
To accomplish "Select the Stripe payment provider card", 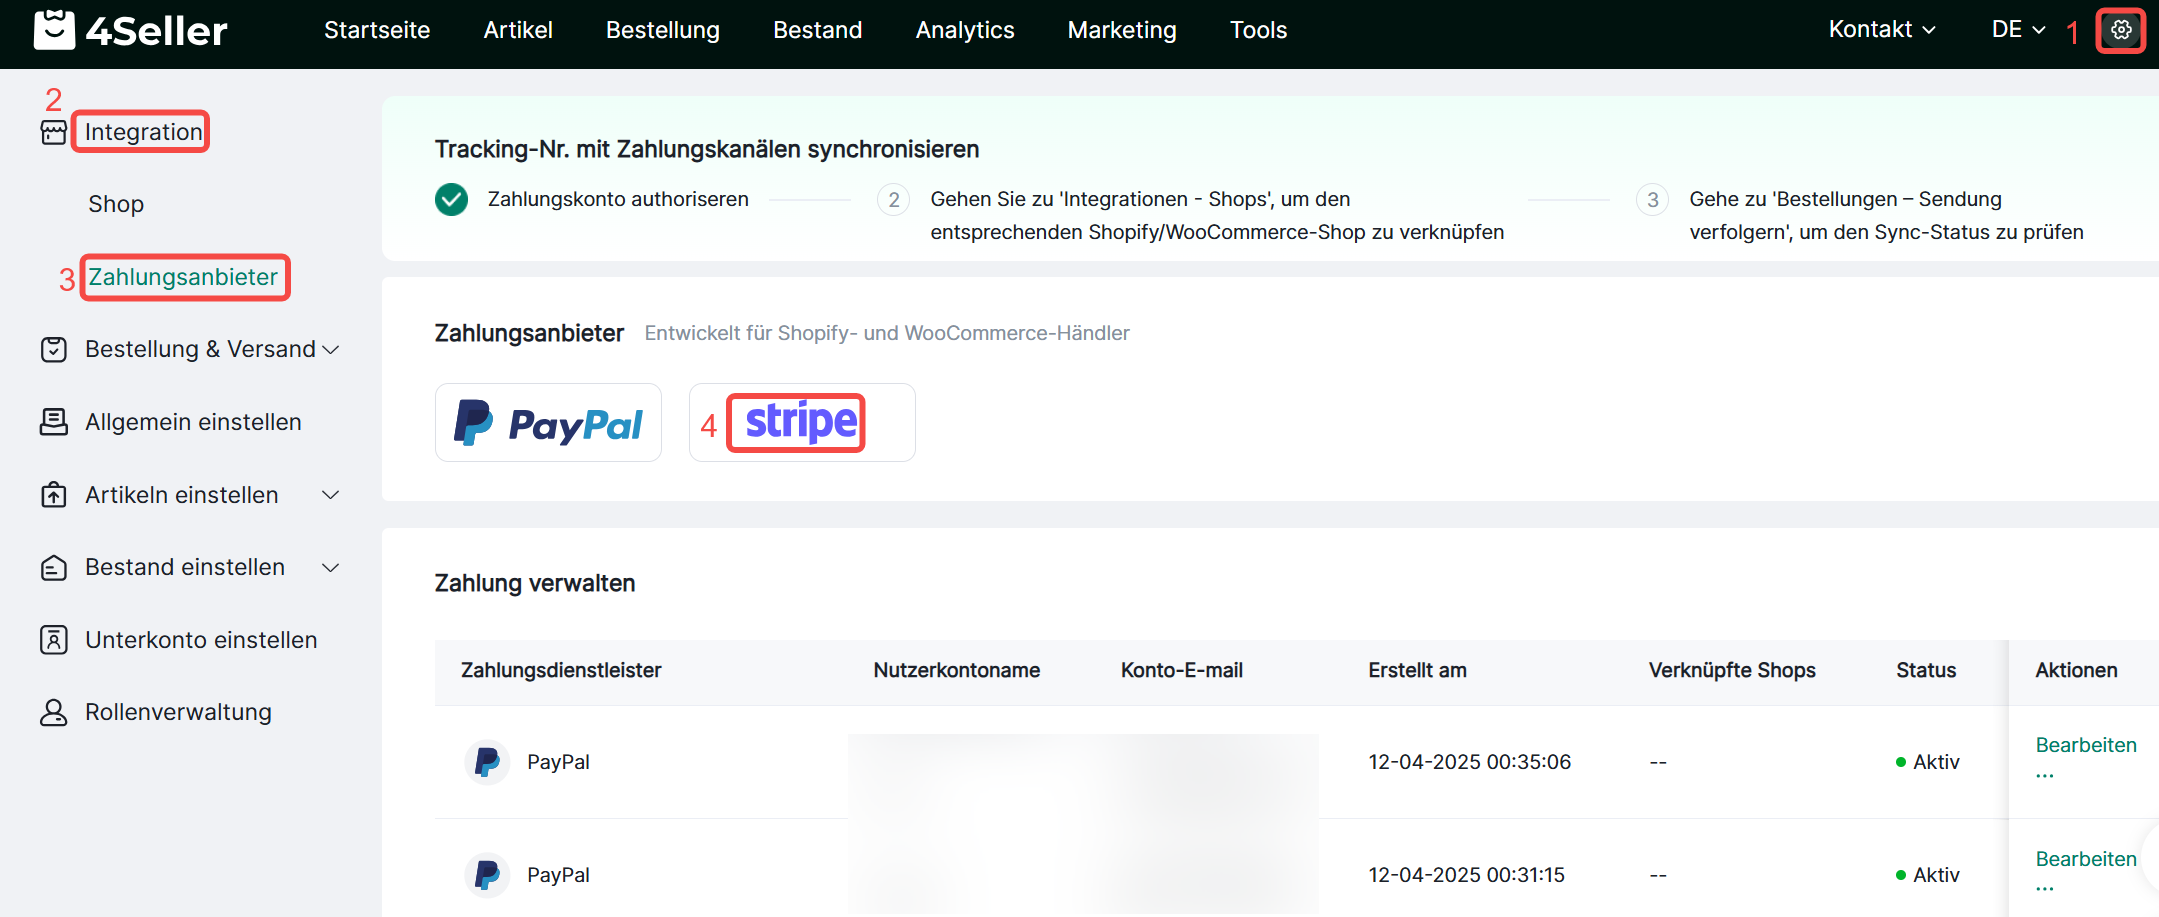I will [801, 423].
